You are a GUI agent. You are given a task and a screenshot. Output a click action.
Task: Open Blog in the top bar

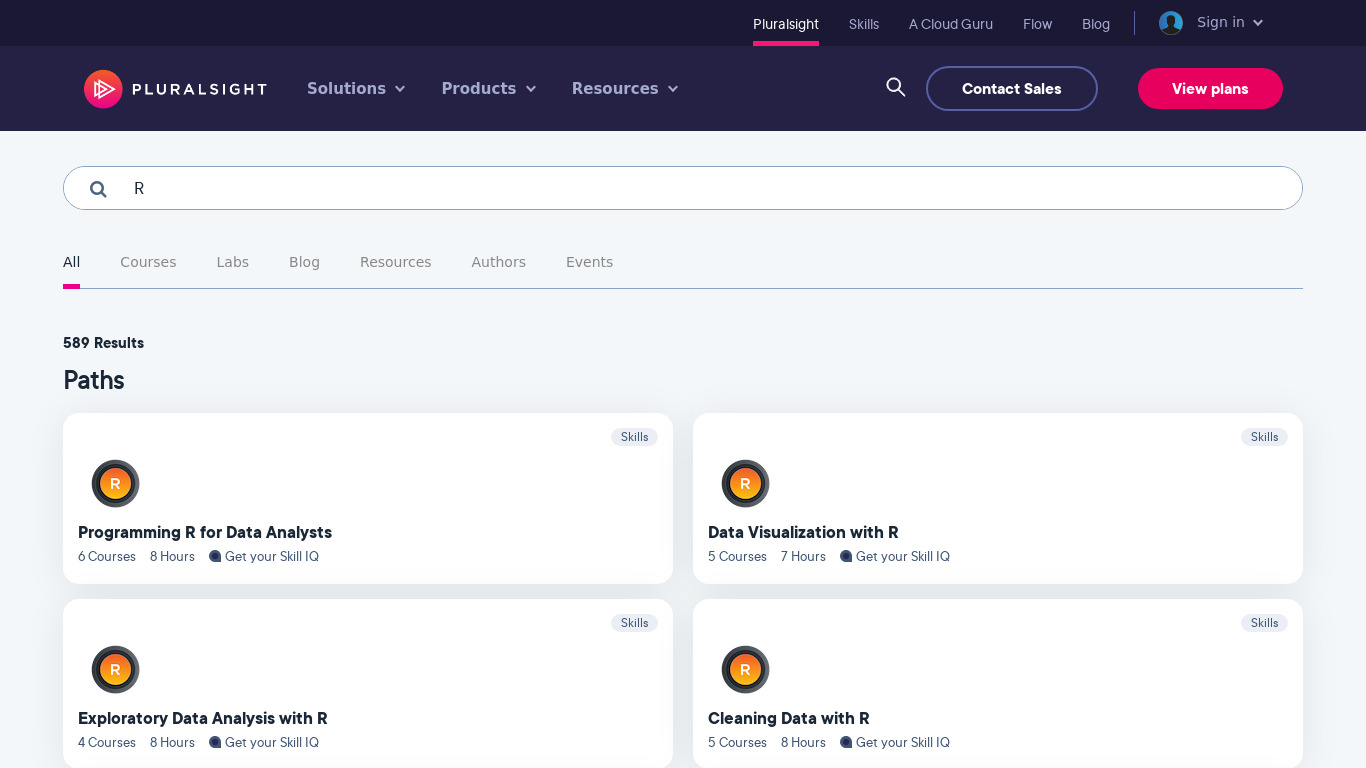pyautogui.click(x=1096, y=24)
